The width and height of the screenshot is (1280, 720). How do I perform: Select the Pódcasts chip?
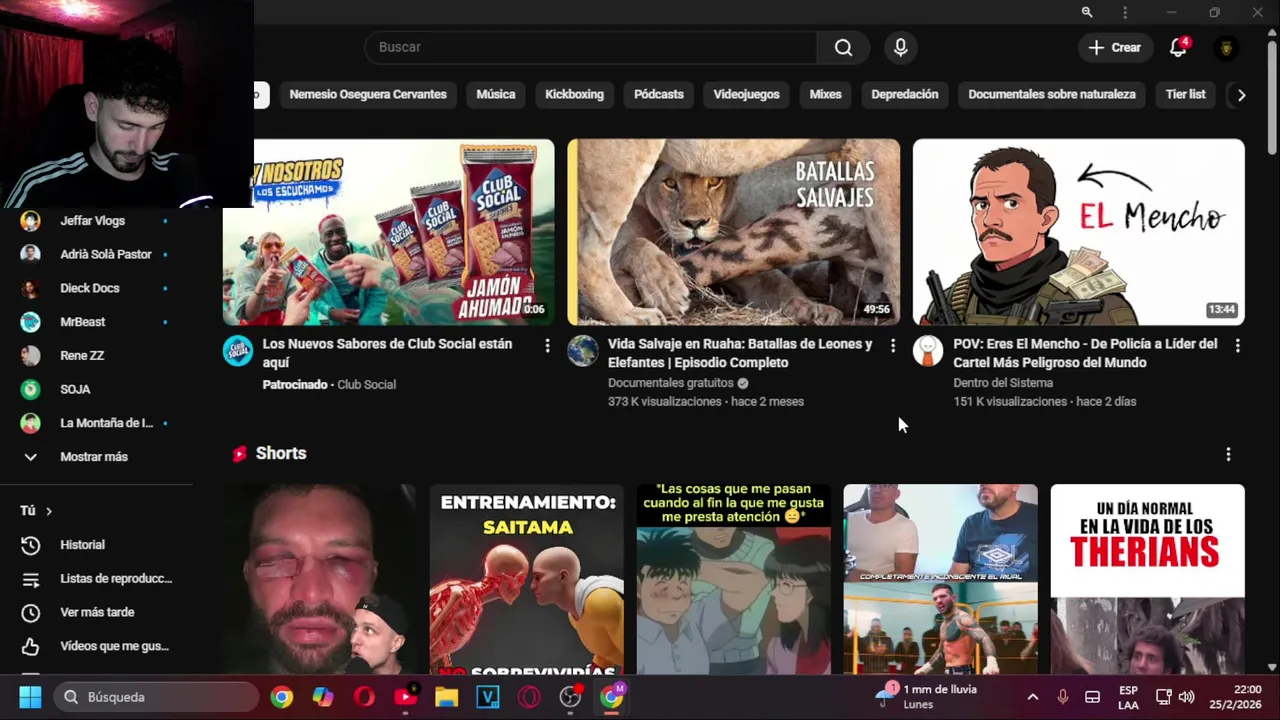659,94
